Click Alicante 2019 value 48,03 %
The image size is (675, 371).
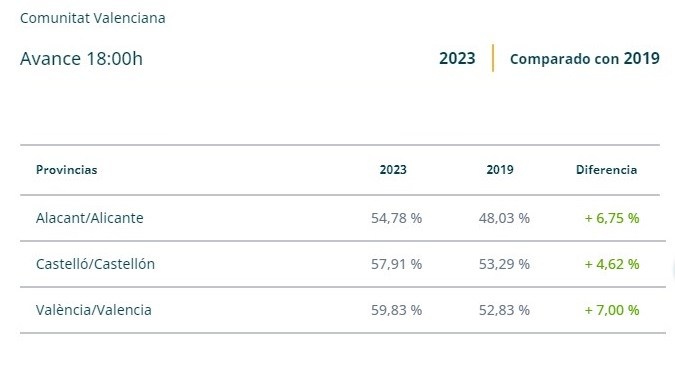504,218
